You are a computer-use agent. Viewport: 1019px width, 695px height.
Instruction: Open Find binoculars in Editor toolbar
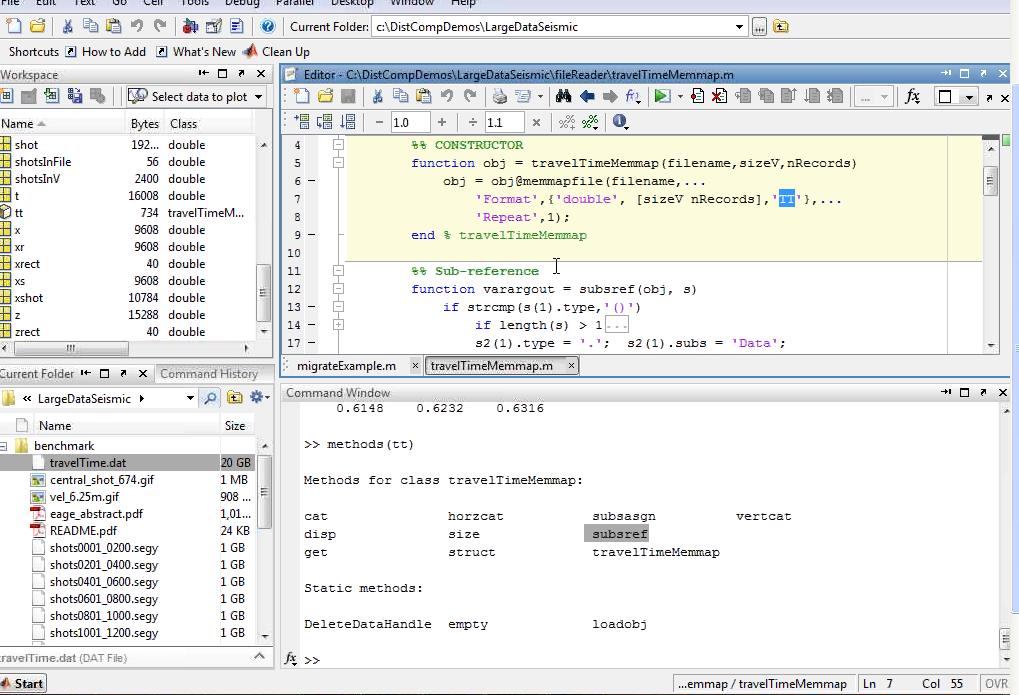pos(563,96)
